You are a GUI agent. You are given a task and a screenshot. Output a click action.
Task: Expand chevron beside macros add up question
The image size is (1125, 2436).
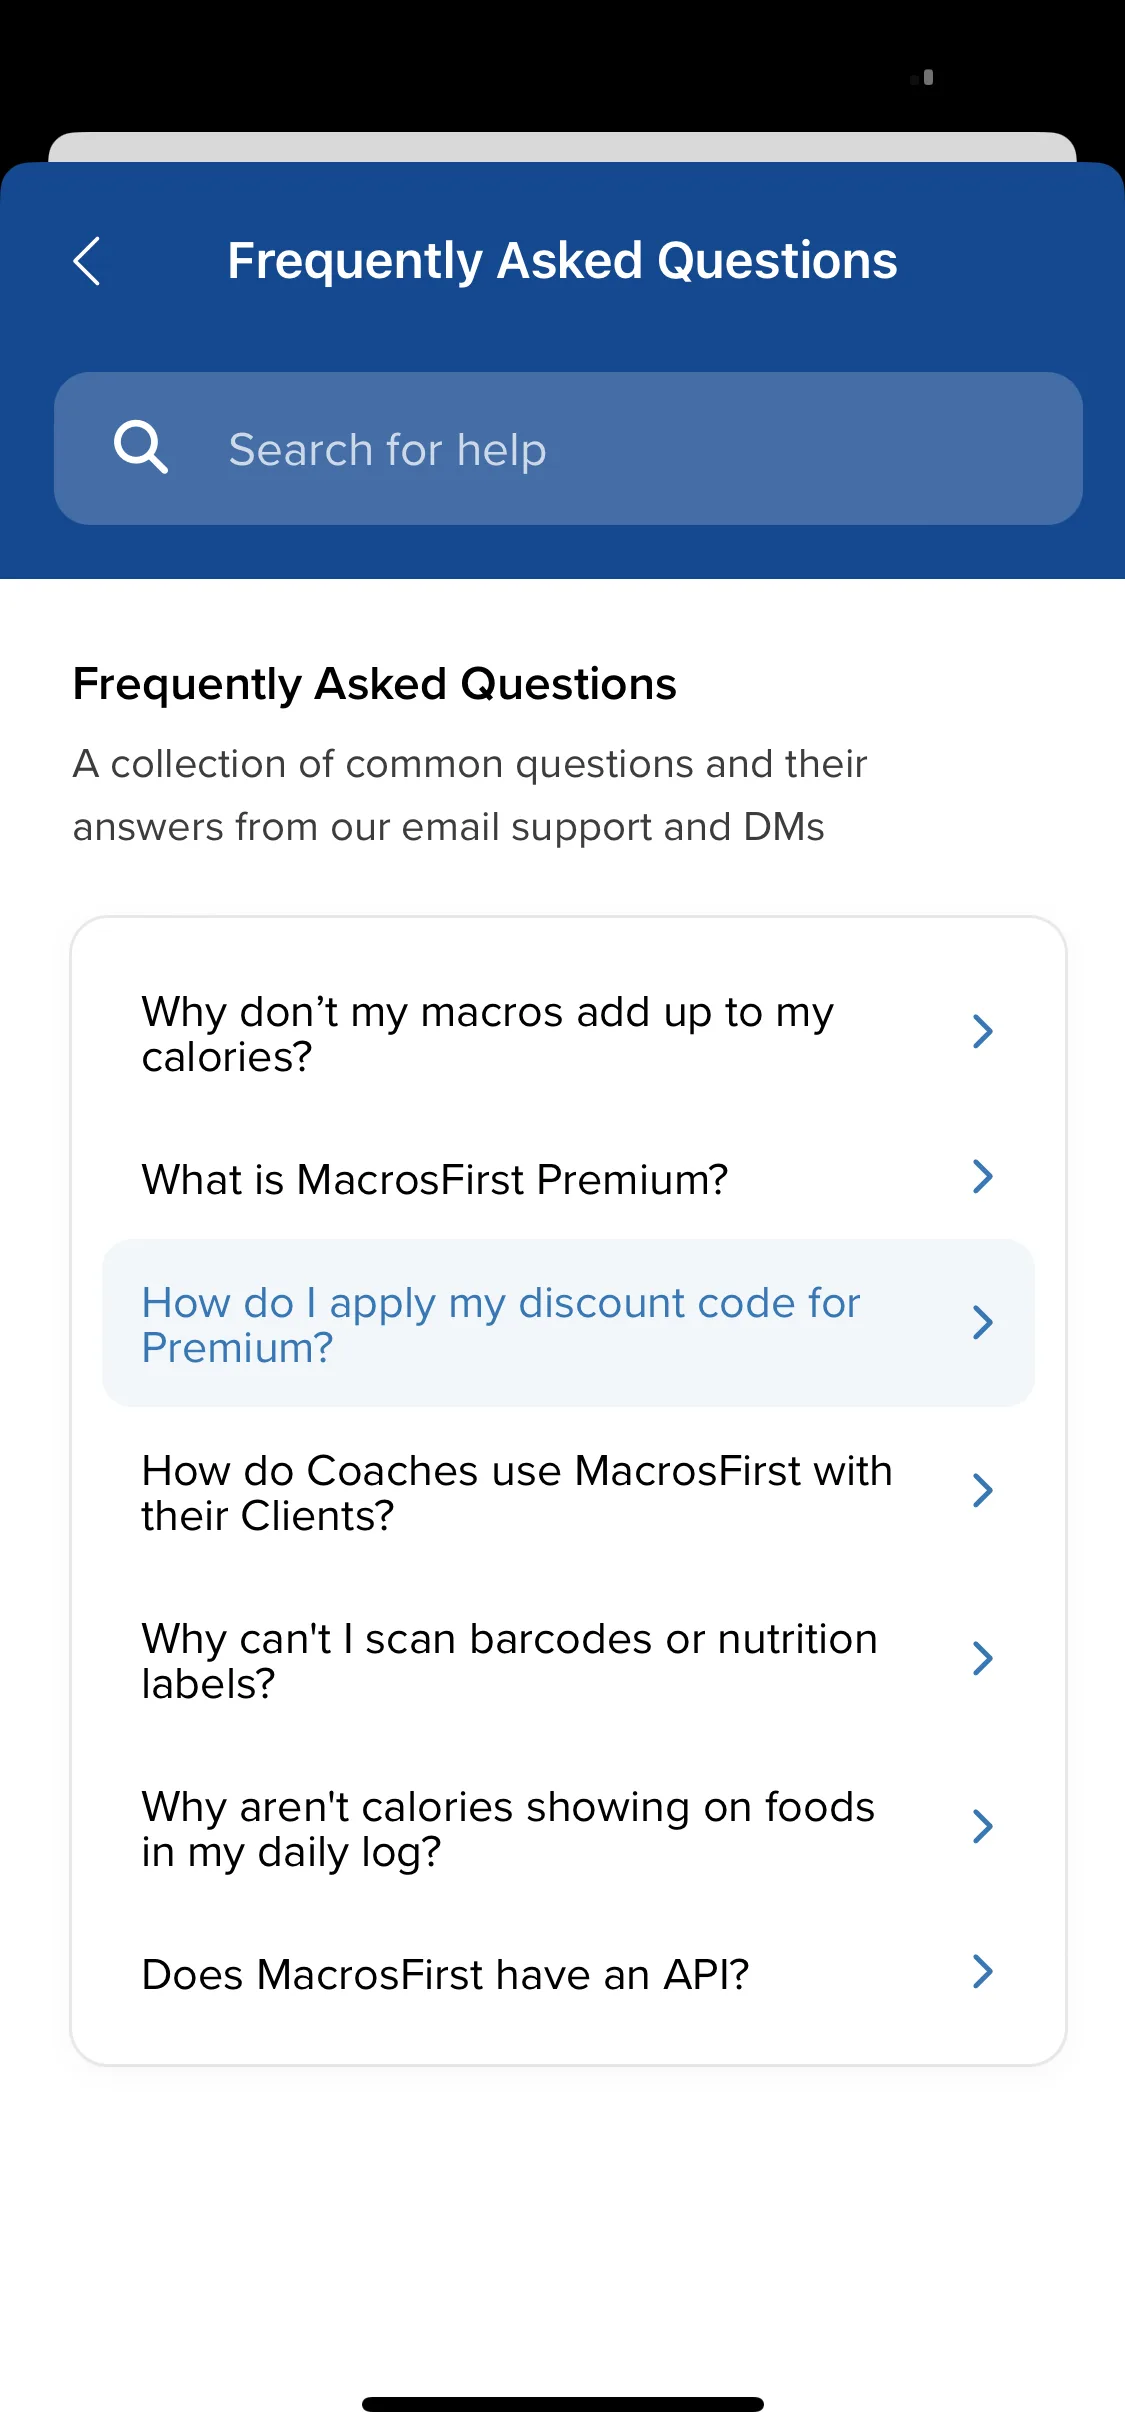tap(983, 1031)
